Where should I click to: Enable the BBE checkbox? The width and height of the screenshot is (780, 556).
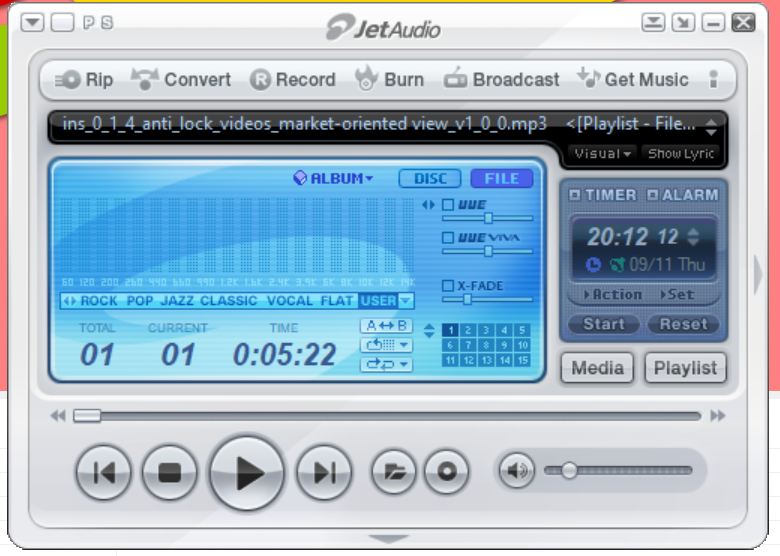(448, 204)
